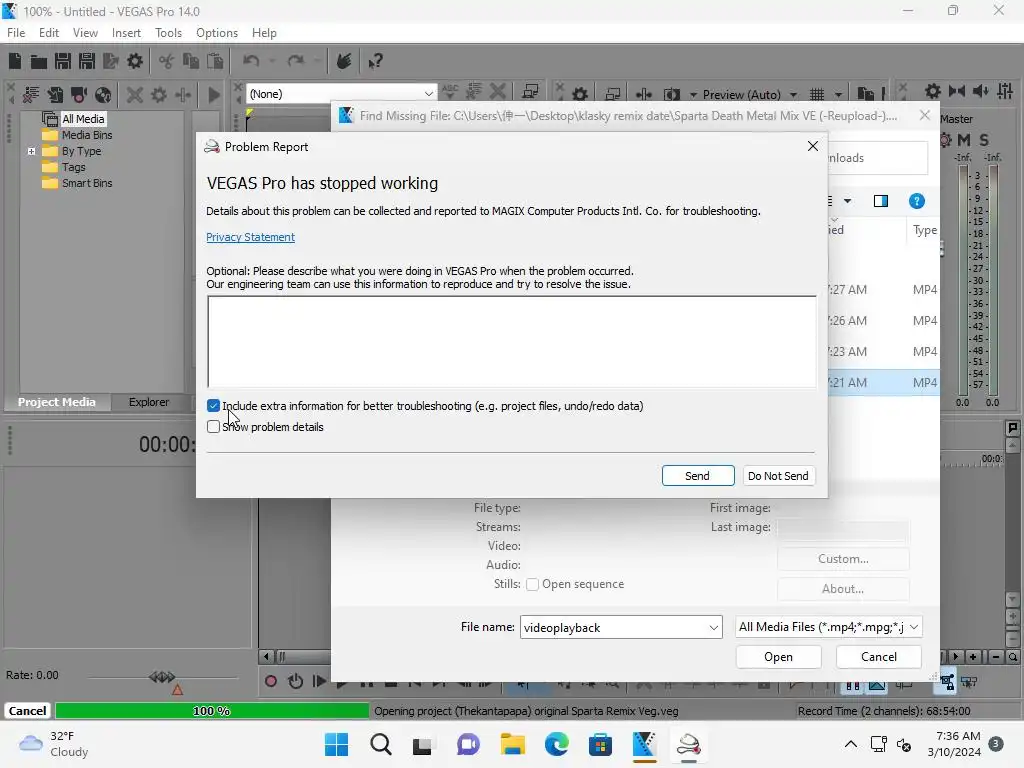
Task: Click the Undo arrow icon
Action: coord(251,61)
